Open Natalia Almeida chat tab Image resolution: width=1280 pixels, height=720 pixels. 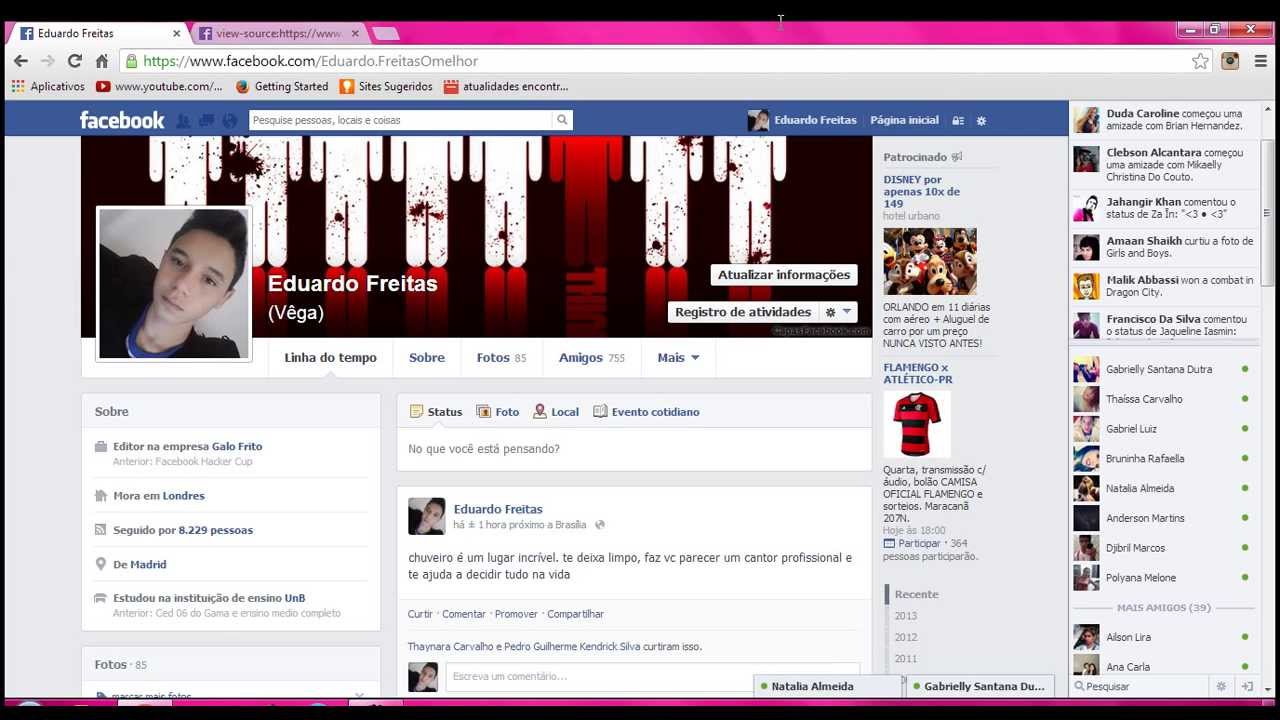click(x=828, y=687)
